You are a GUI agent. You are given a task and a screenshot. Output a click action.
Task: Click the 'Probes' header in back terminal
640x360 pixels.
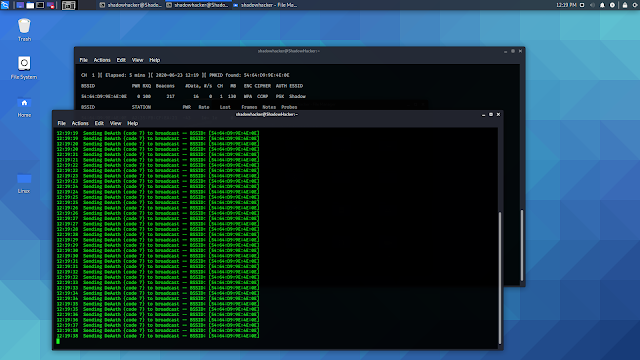(289, 107)
